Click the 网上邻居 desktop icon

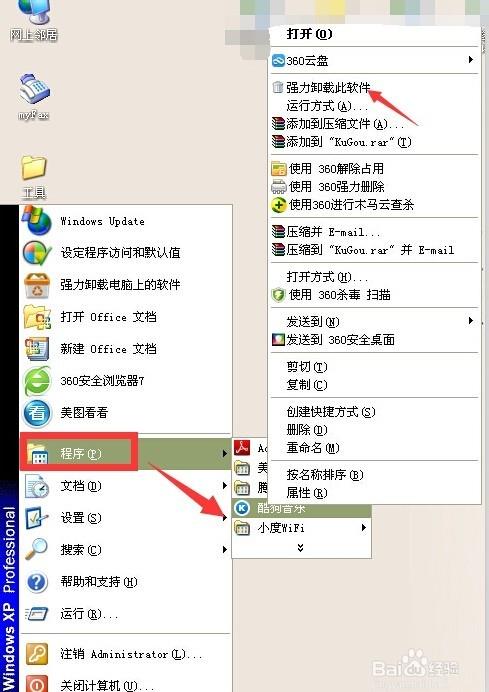point(34,21)
